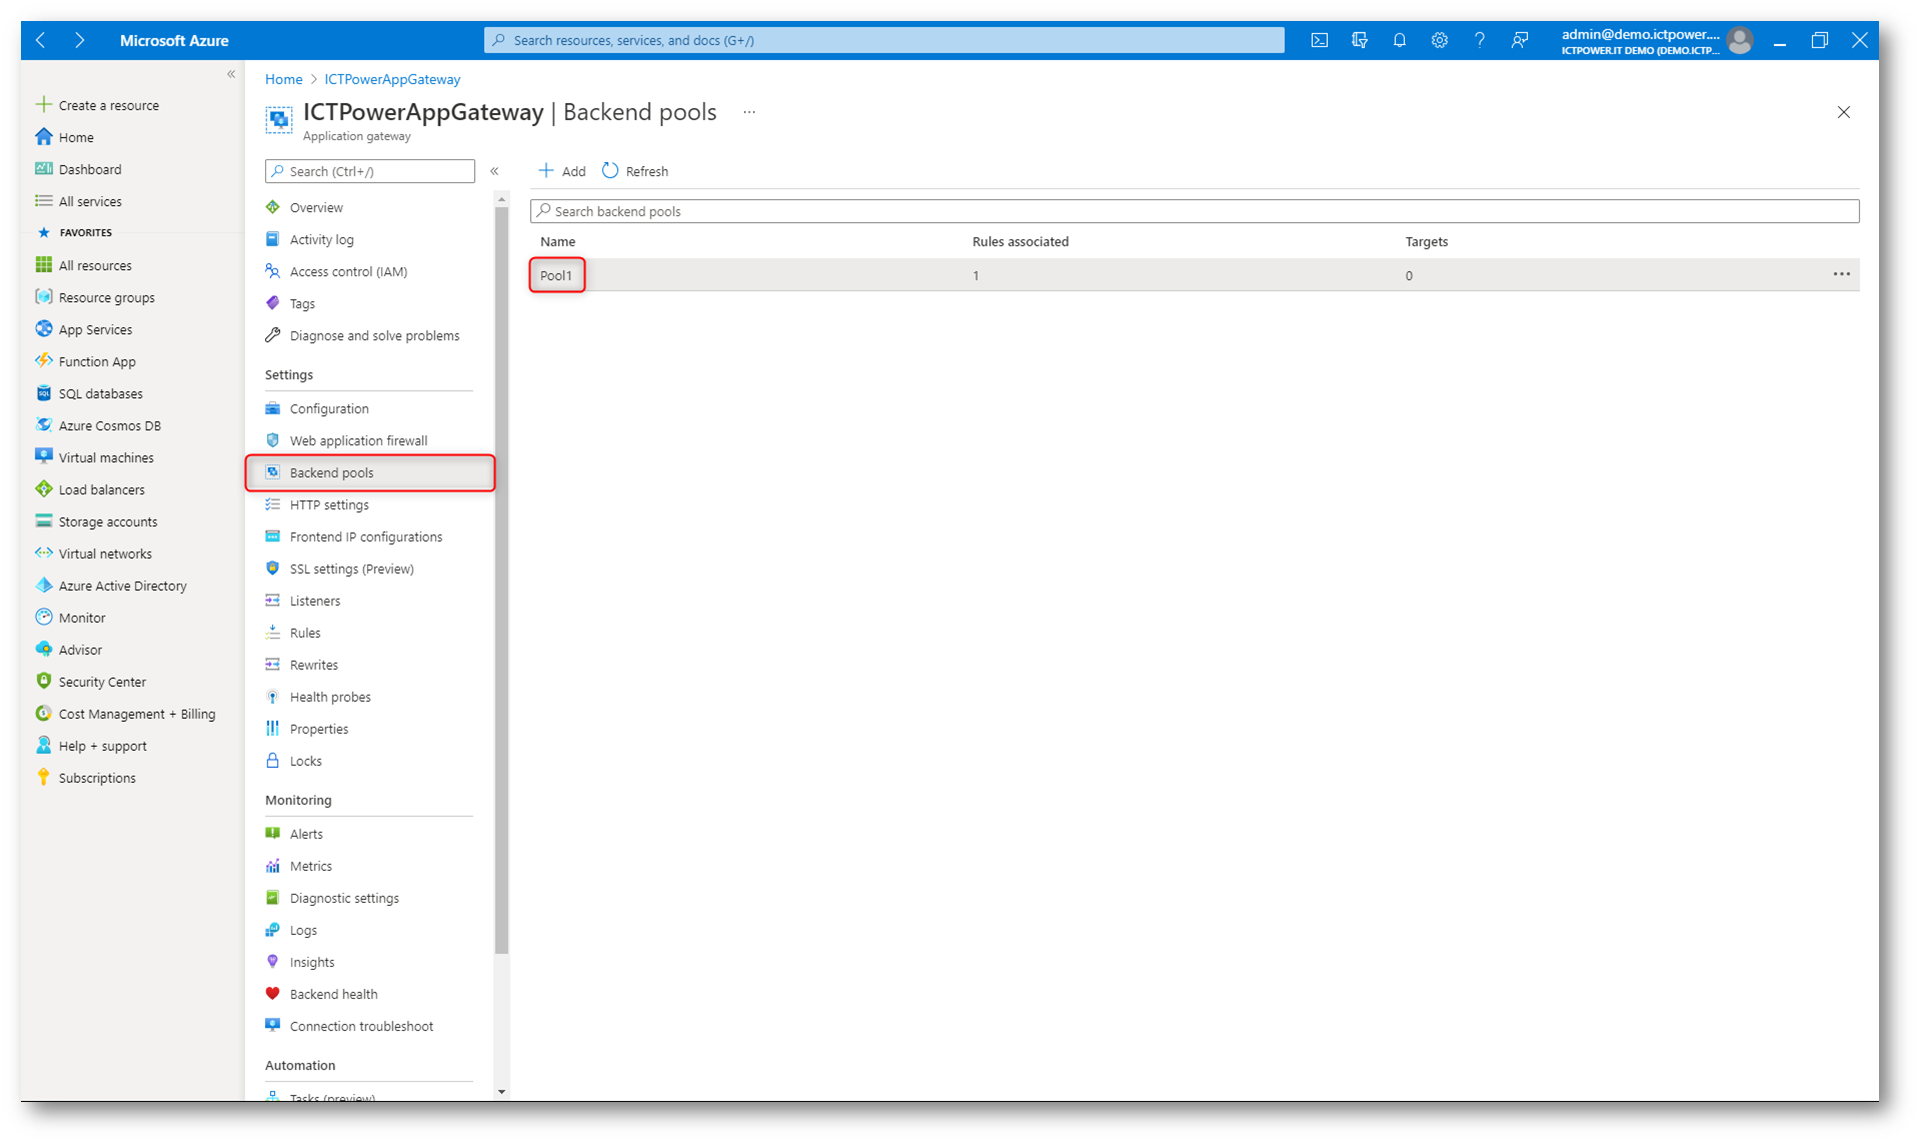Go back with the left arrow
Viewport: 1921px width, 1144px height.
tap(40, 40)
